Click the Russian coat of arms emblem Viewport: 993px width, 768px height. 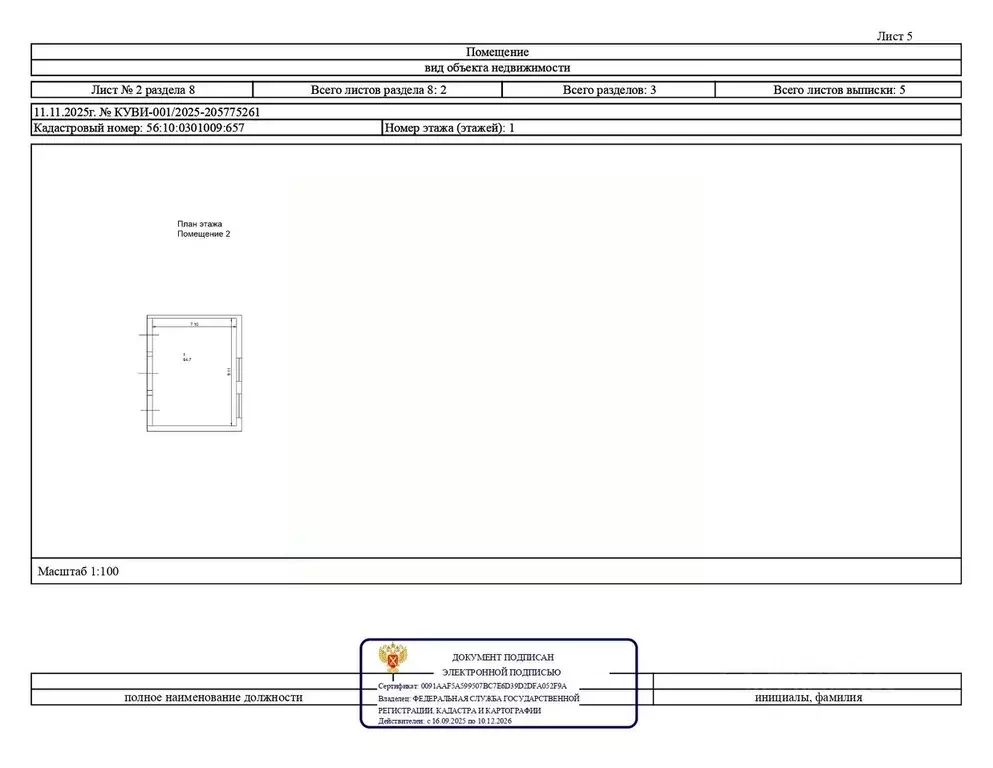393,658
